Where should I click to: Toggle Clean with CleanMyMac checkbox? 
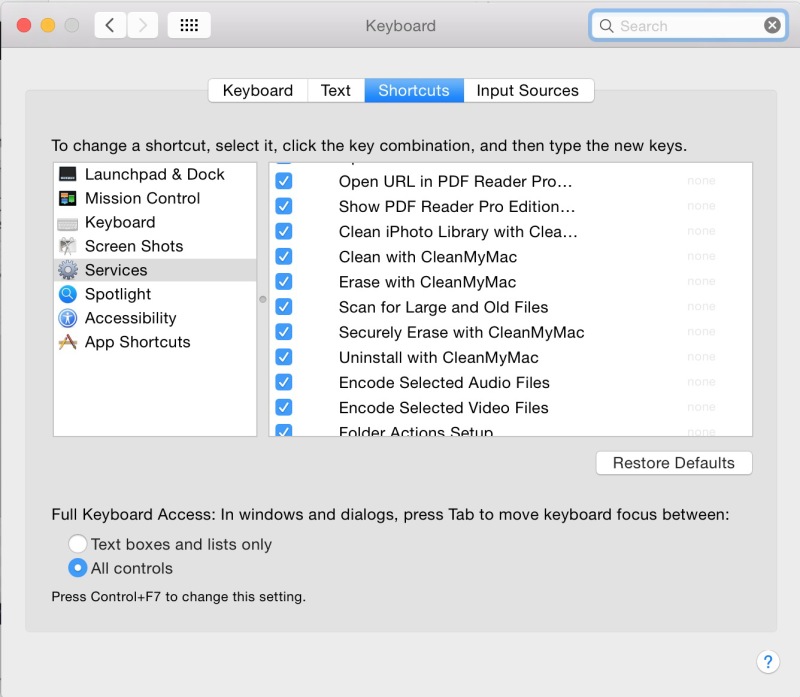(x=284, y=256)
